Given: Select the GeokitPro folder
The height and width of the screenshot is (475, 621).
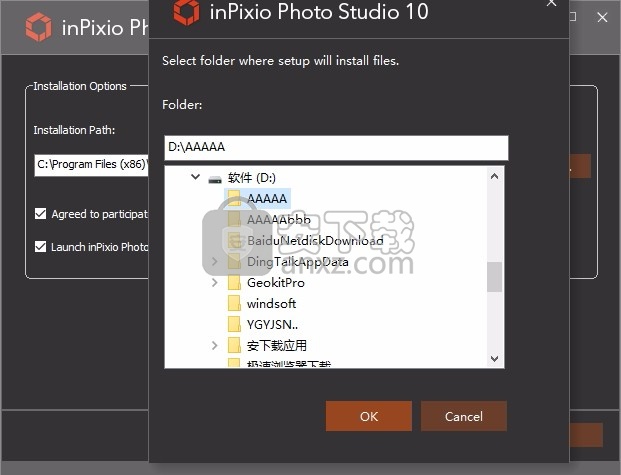Looking at the screenshot, I should 276,282.
